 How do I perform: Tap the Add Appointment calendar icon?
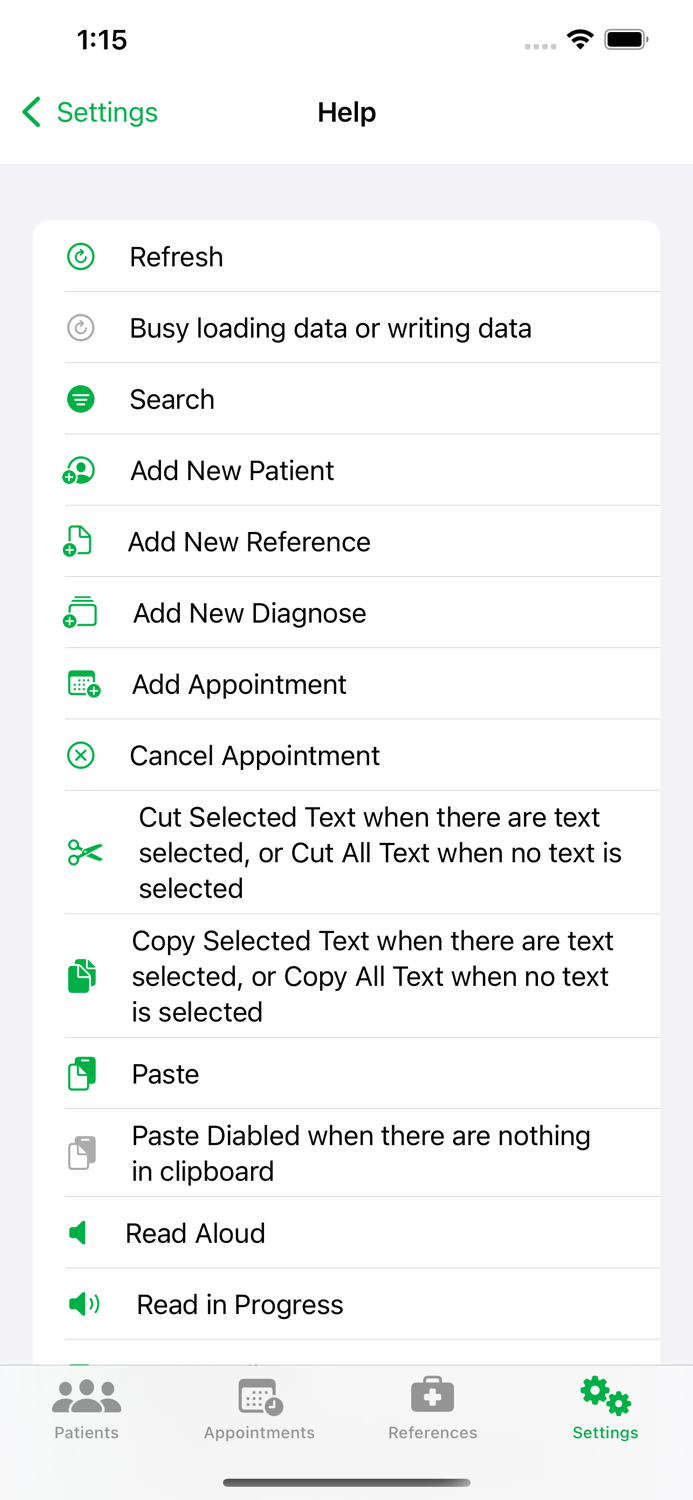[x=81, y=684]
